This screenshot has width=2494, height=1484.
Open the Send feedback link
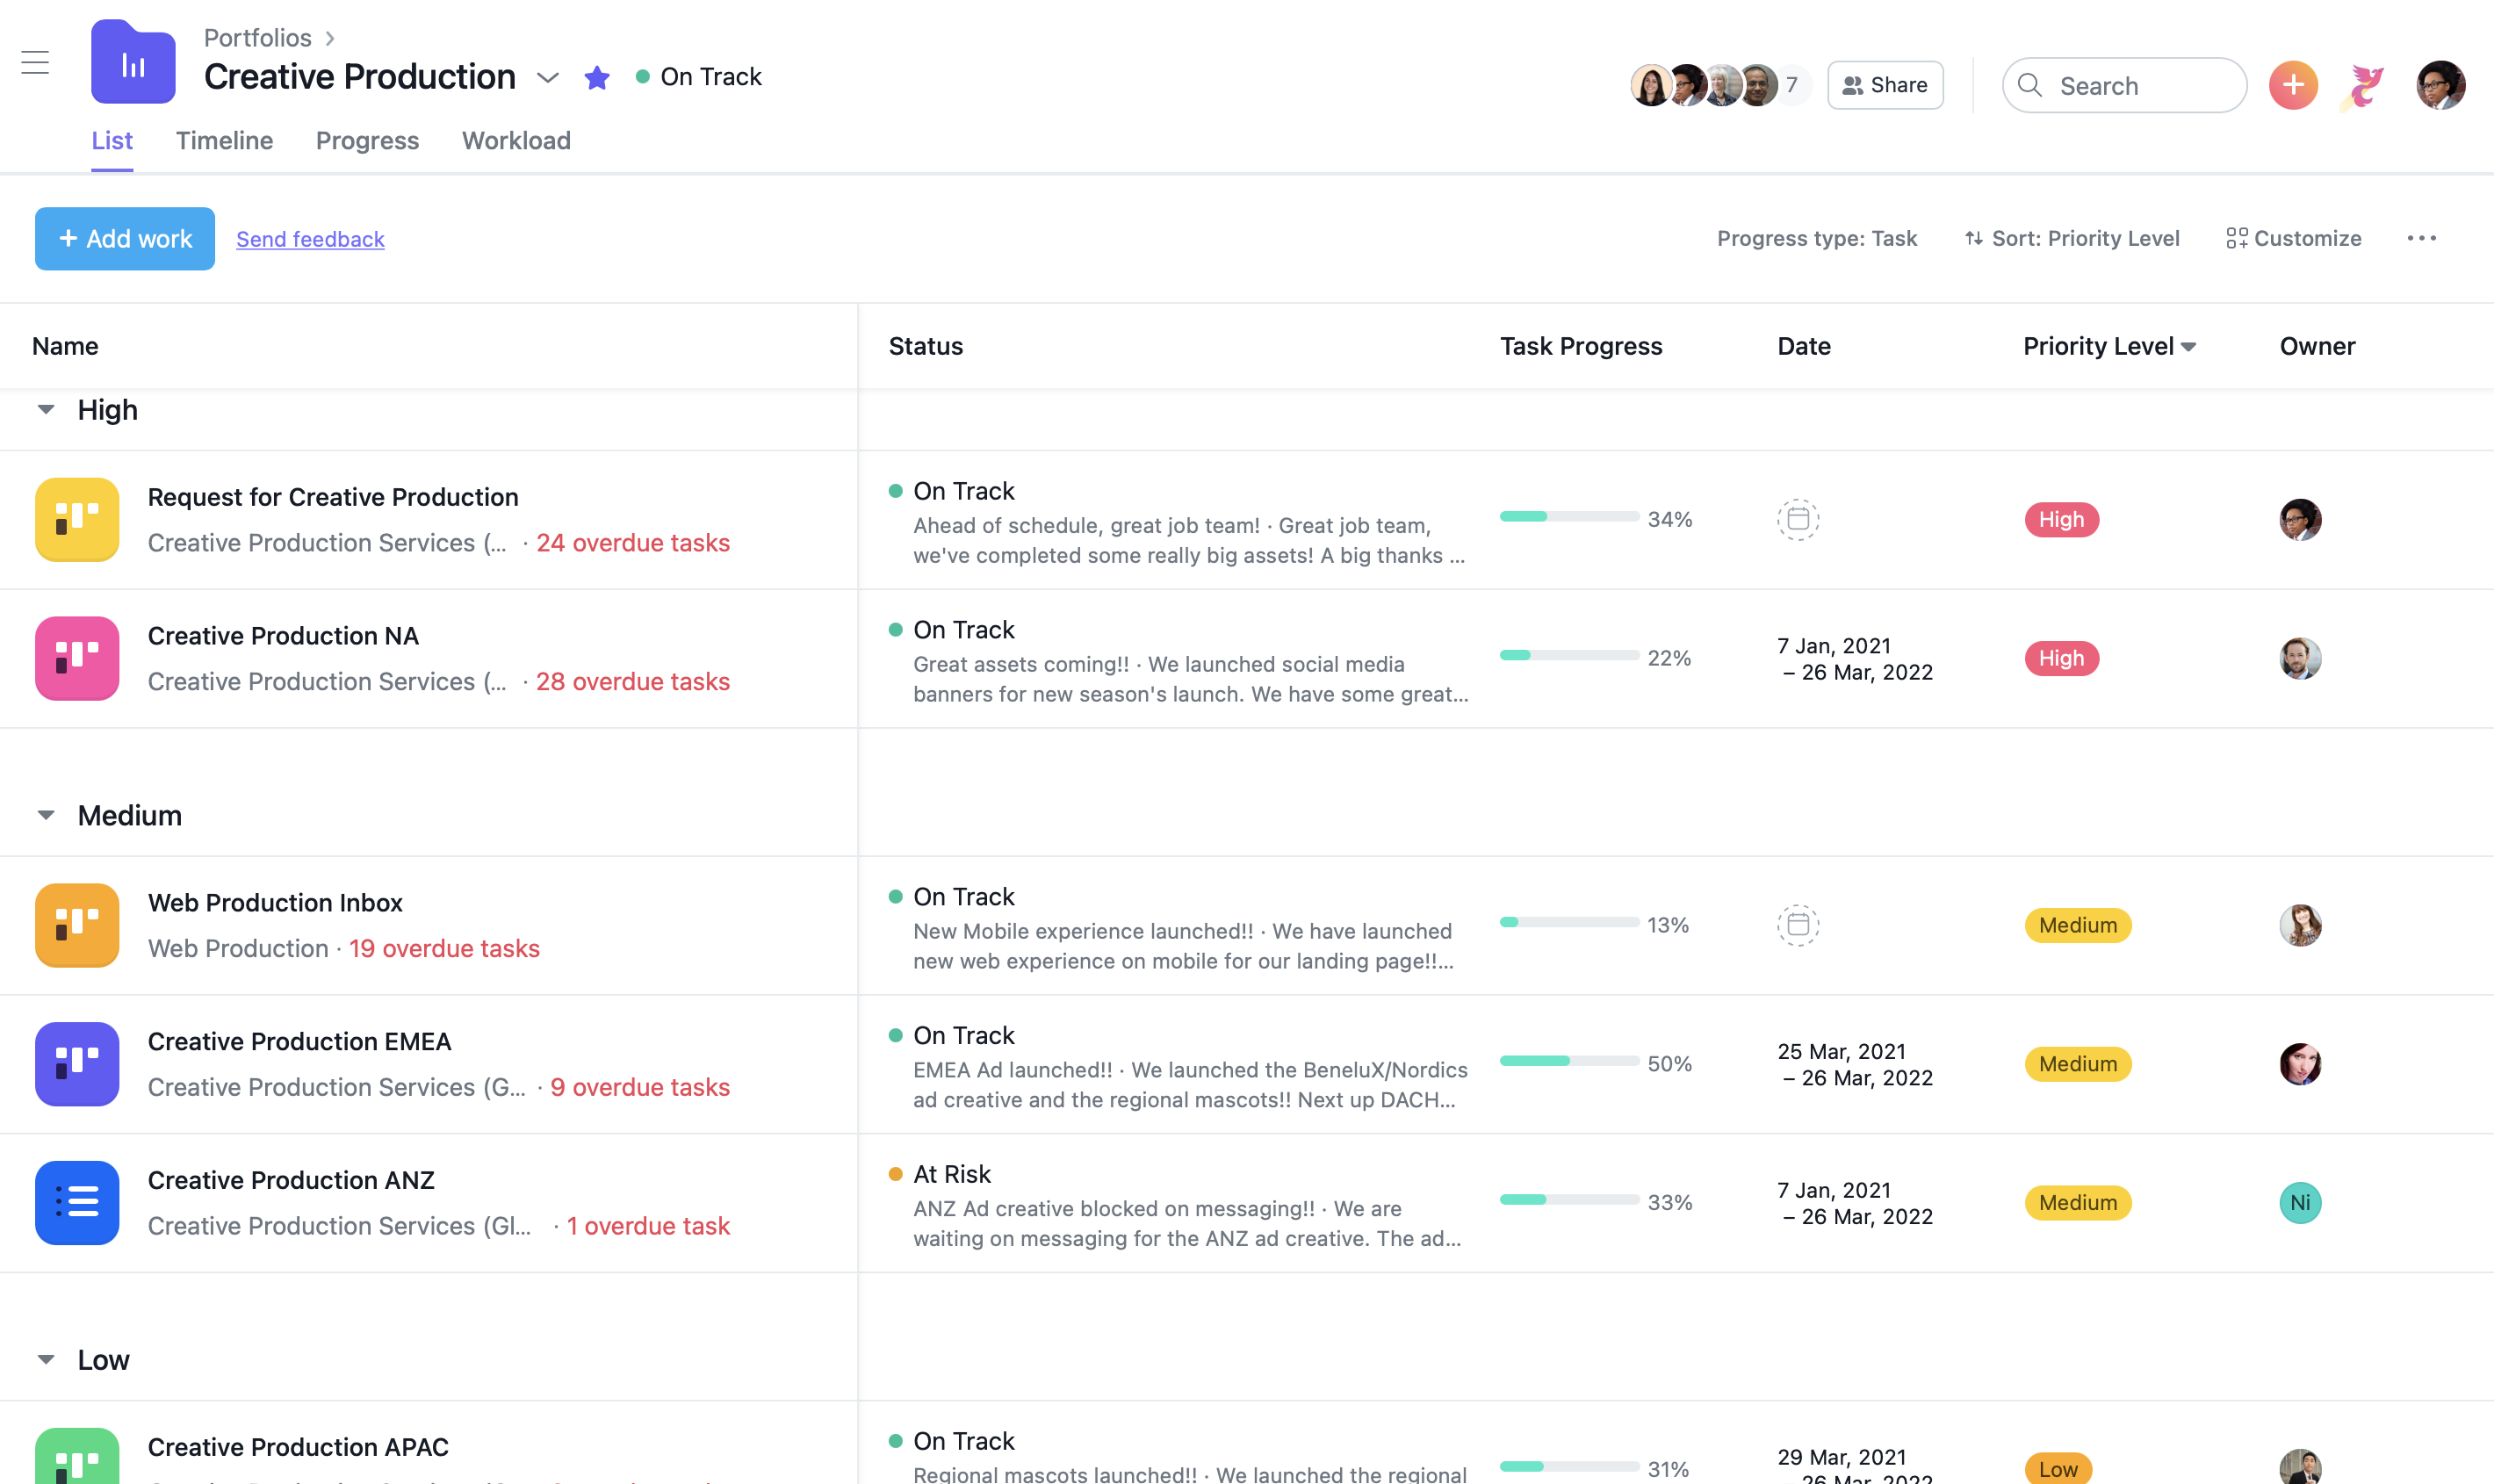310,239
